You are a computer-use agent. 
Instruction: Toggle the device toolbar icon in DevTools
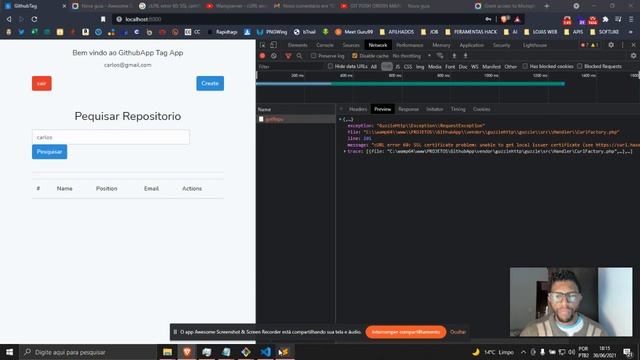pyautogui.click(x=273, y=45)
